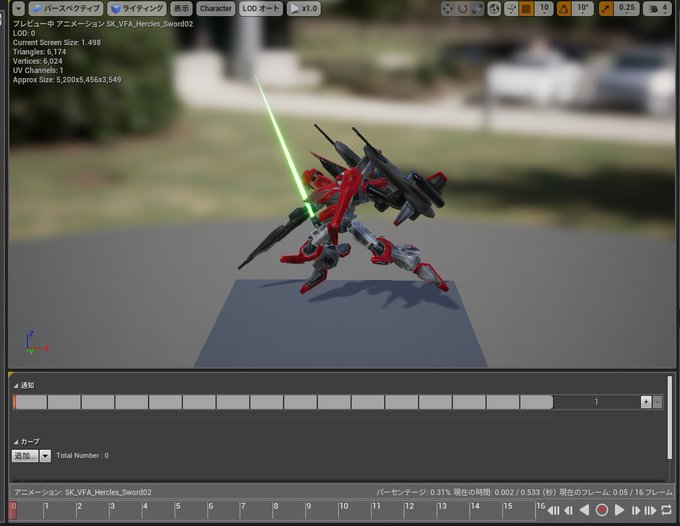680x526 pixels.
Task: Collapse the カーブ section
Action: click(16, 442)
